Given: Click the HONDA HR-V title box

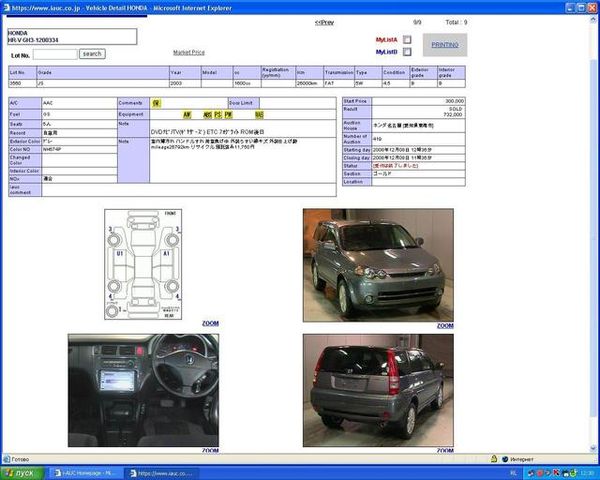Looking at the screenshot, I should coord(72,37).
